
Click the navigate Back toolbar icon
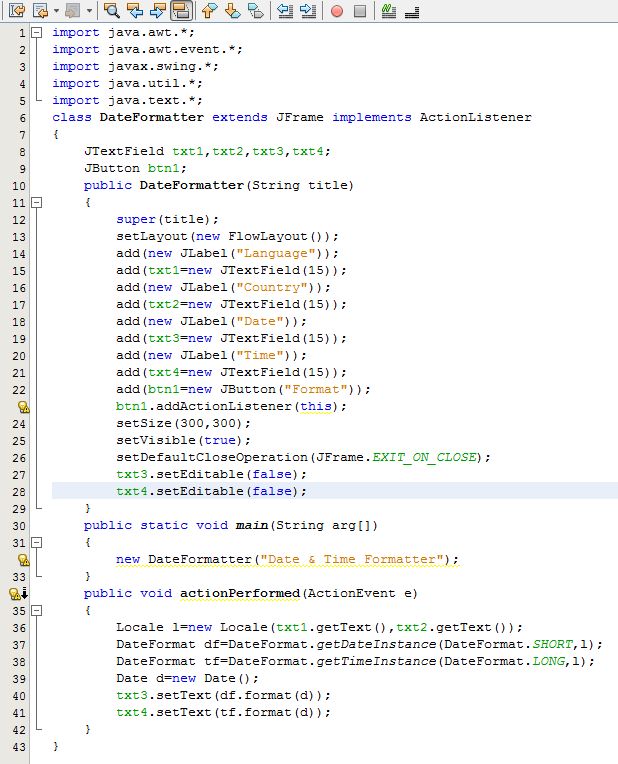coord(40,10)
